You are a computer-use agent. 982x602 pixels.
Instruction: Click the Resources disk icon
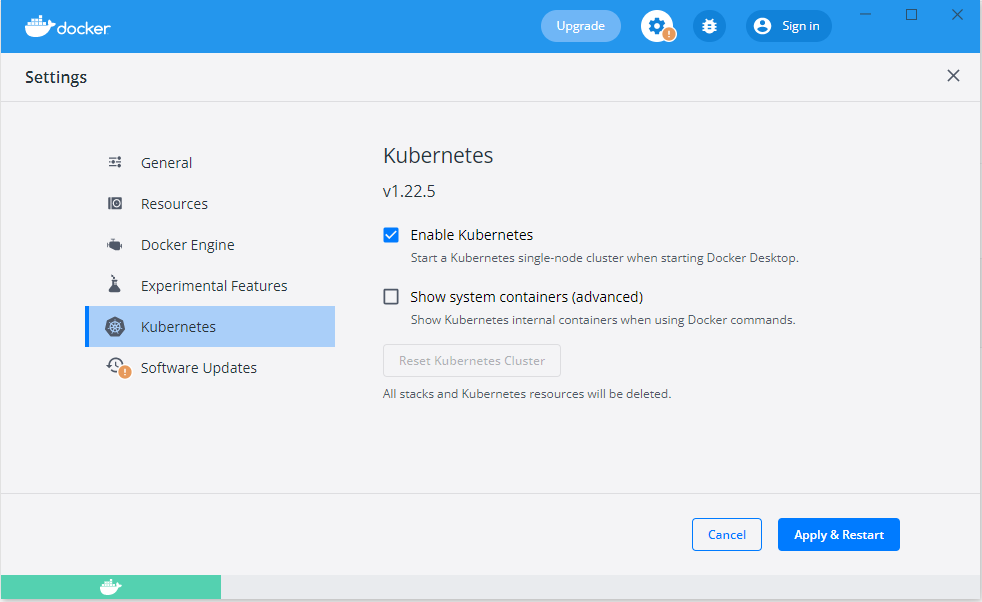pyautogui.click(x=115, y=204)
